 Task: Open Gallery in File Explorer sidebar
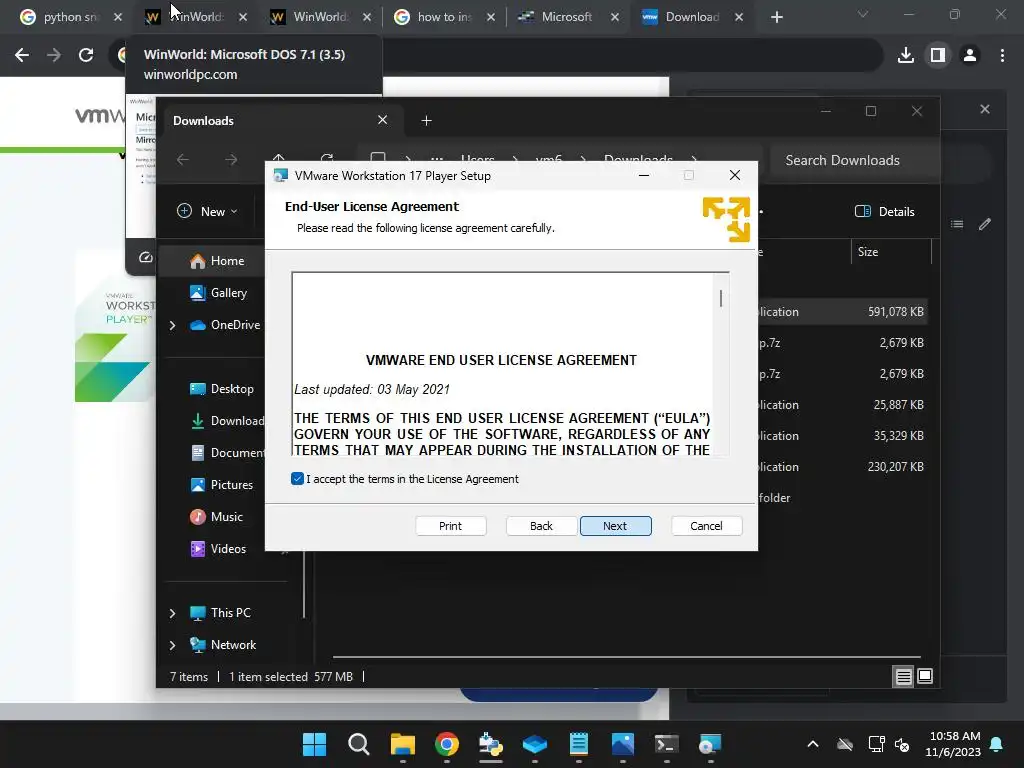point(218,293)
